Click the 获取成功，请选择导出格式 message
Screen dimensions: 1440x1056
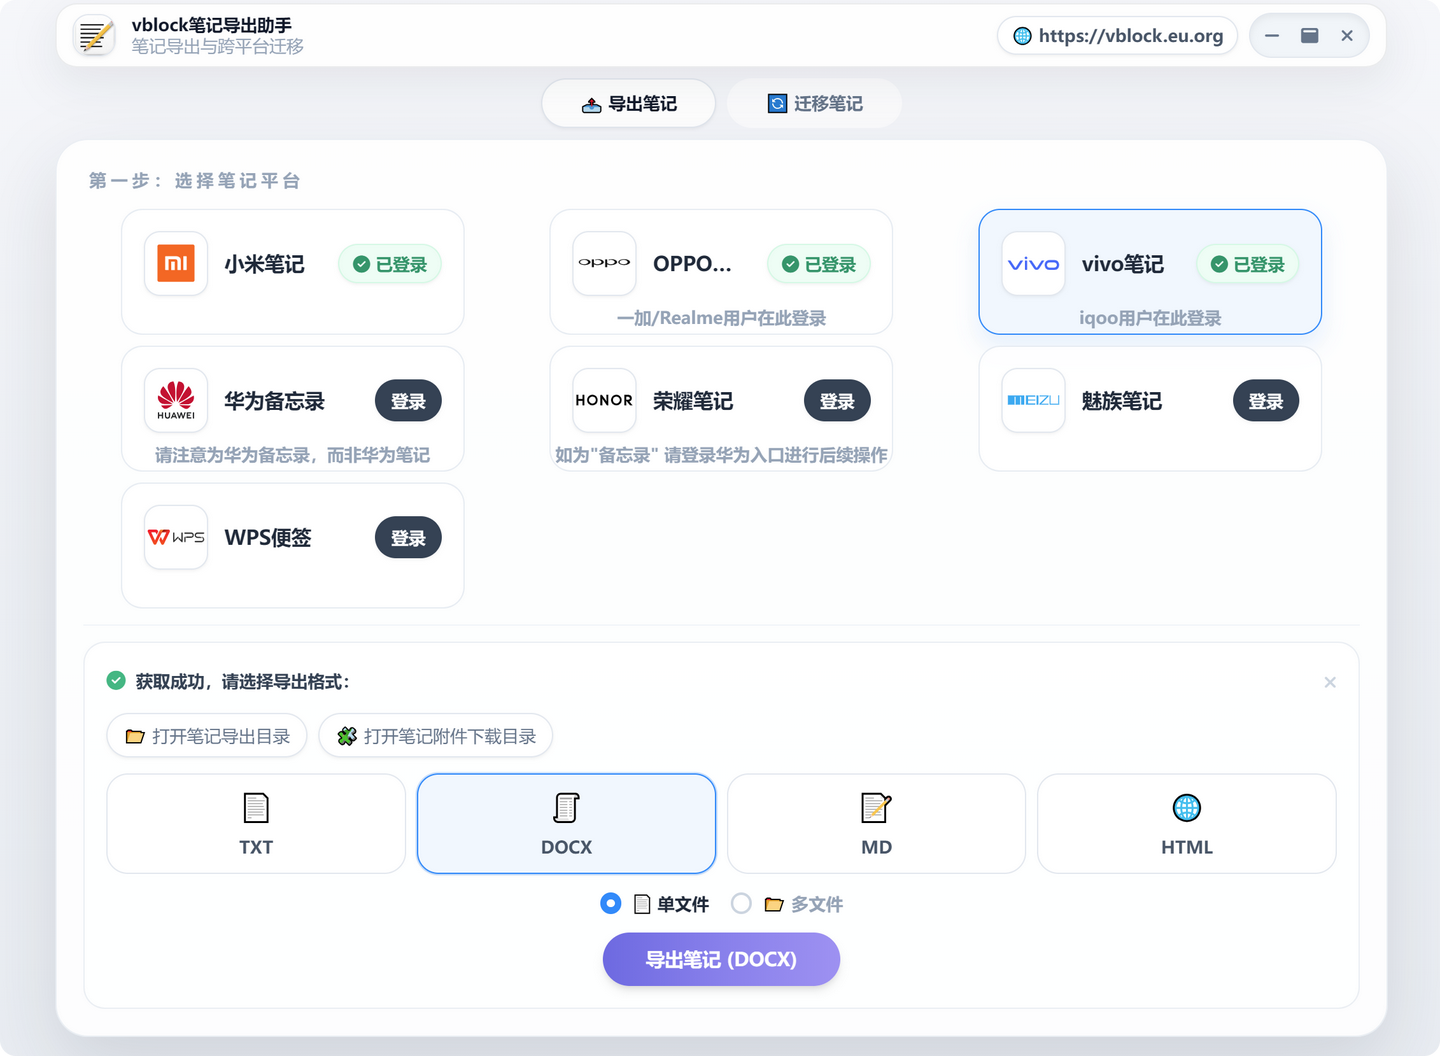point(243,682)
